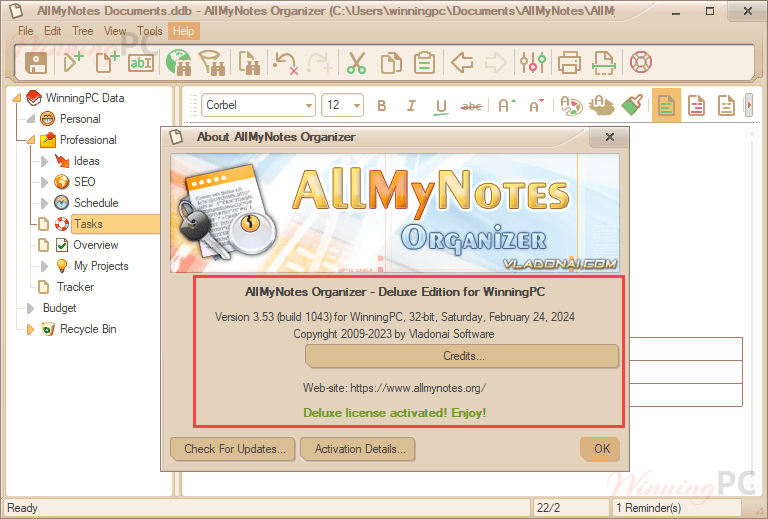Open Activation Details
Screen dimensions: 768x519
tap(358, 449)
